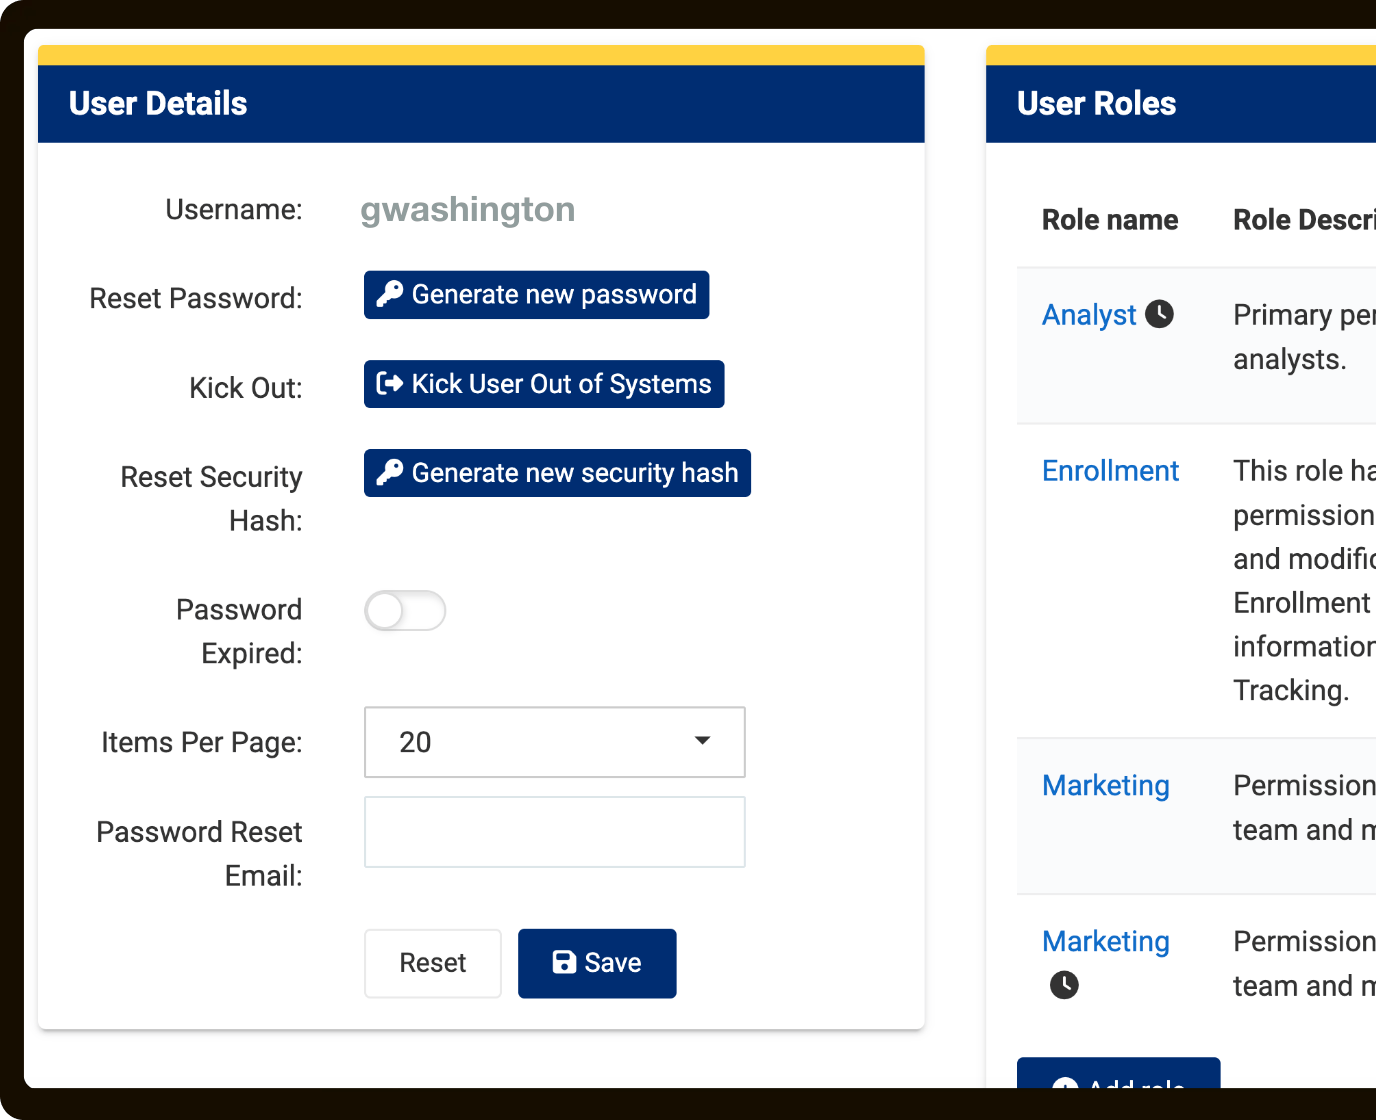Toggle the Password Expired switch

405,610
